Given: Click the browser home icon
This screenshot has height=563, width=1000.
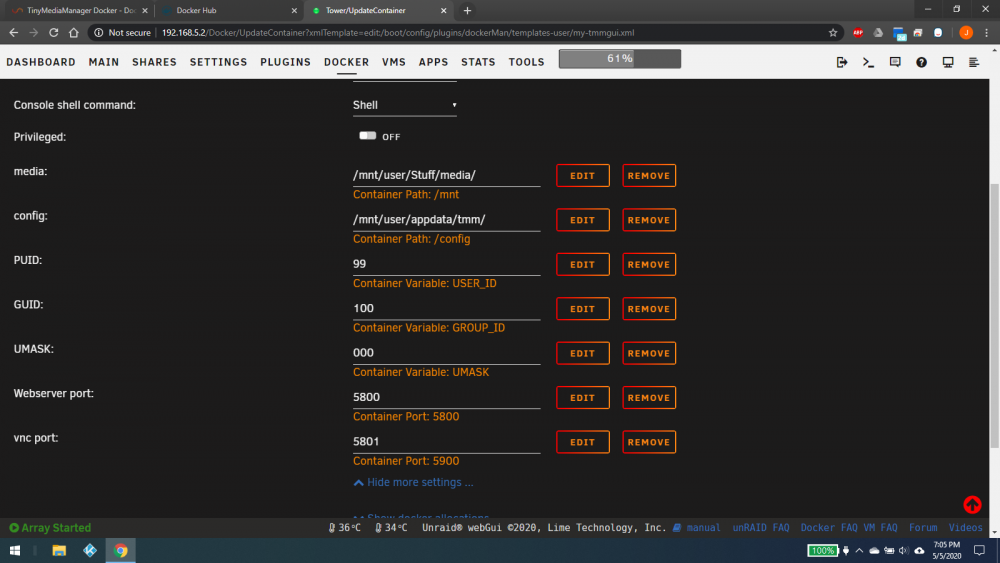Looking at the screenshot, I should coord(74,33).
